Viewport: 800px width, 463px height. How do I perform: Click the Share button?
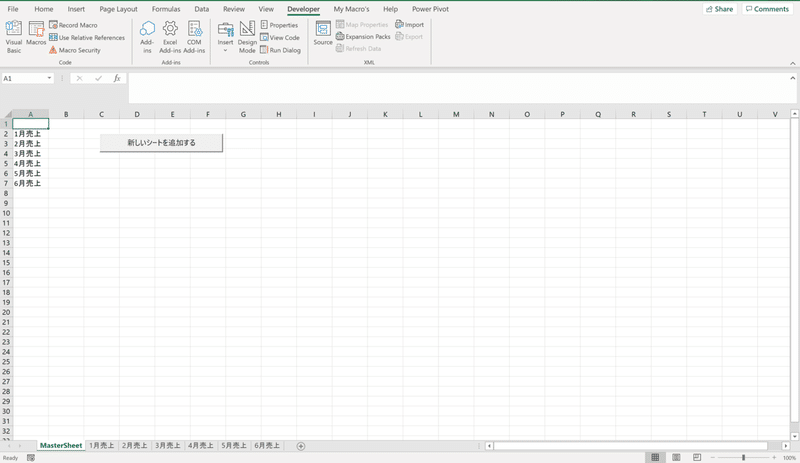click(x=719, y=9)
